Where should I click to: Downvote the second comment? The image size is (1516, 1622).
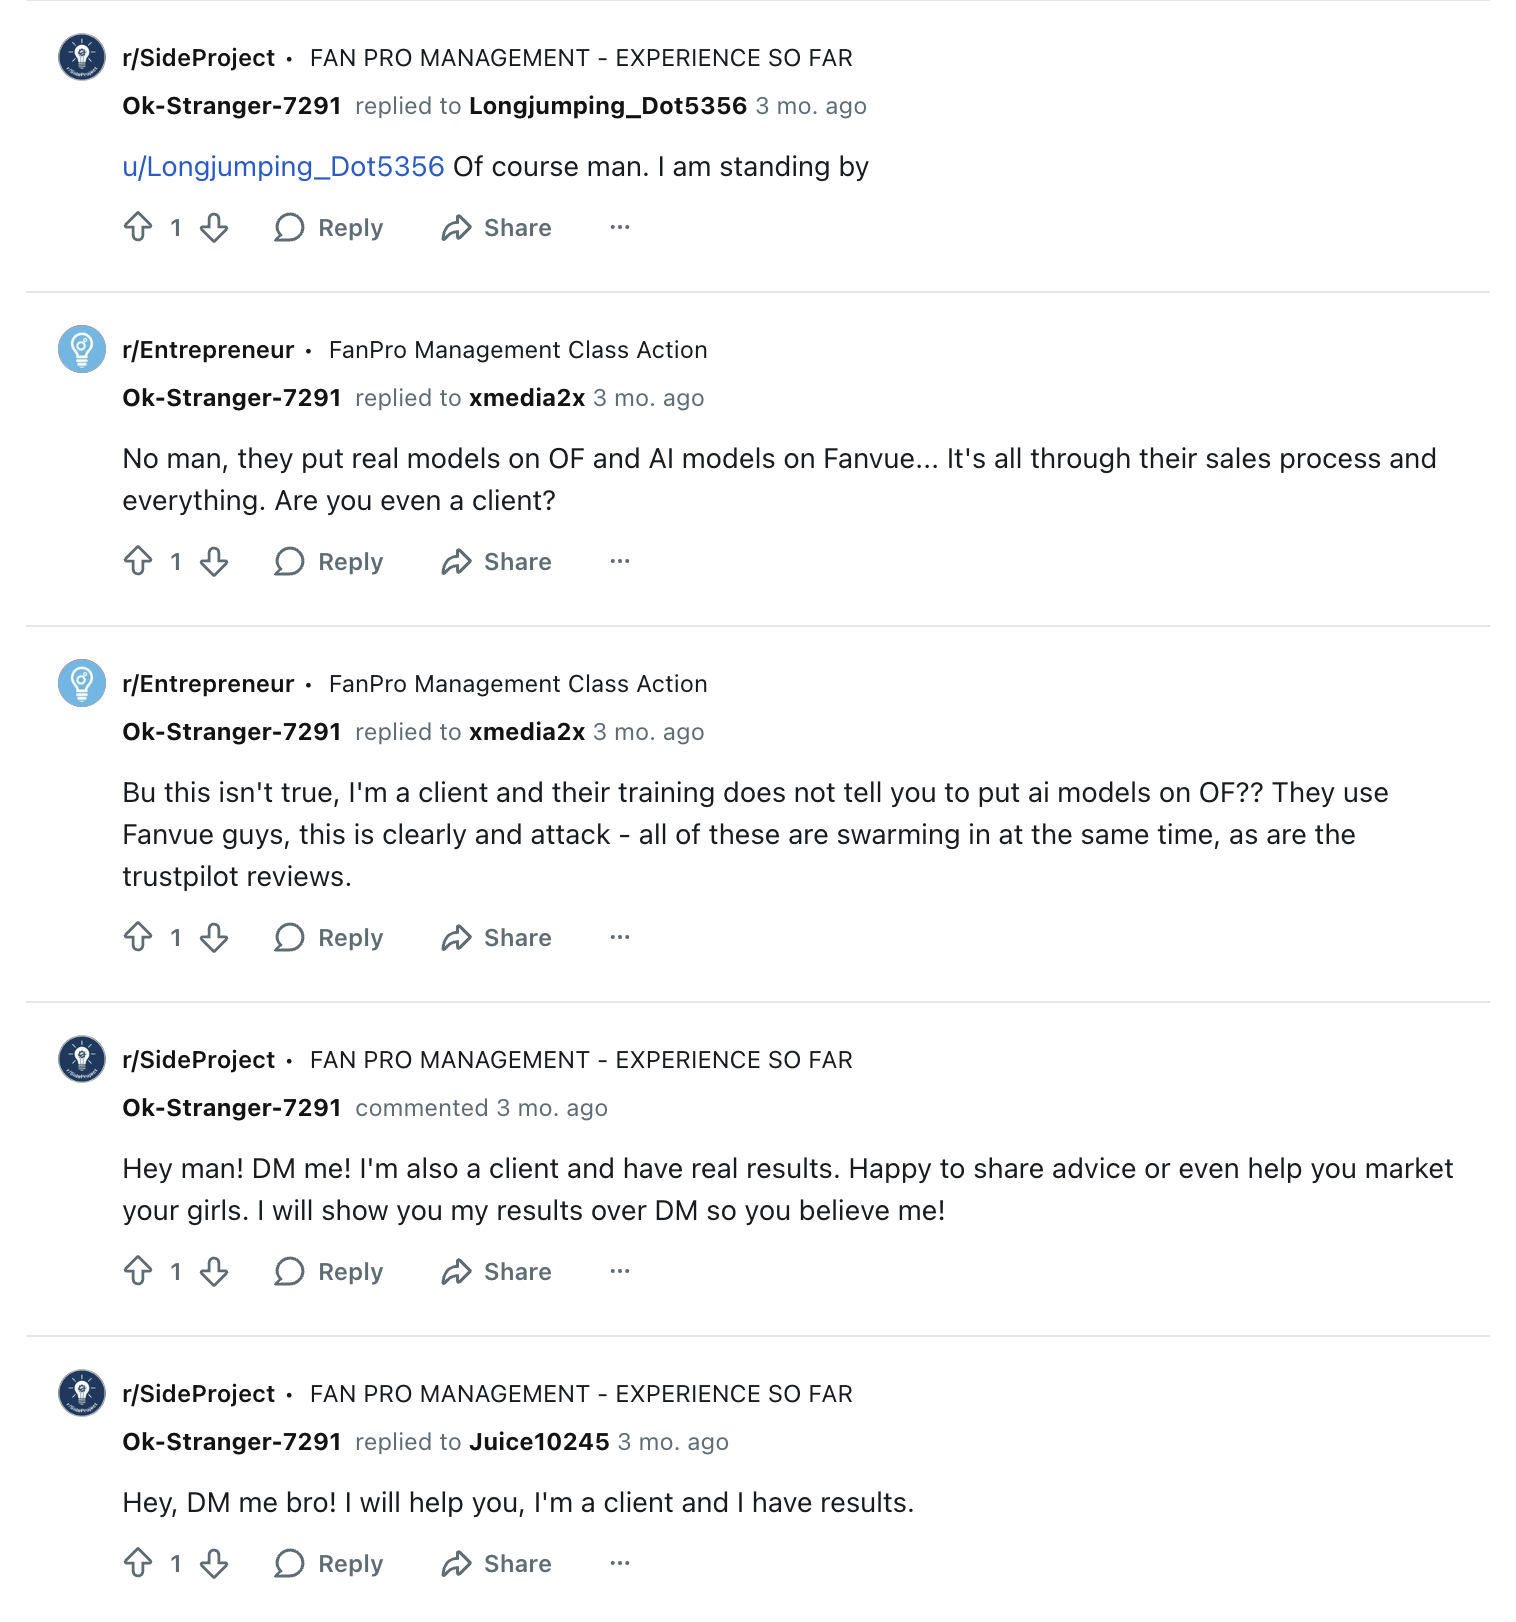pyautogui.click(x=215, y=562)
